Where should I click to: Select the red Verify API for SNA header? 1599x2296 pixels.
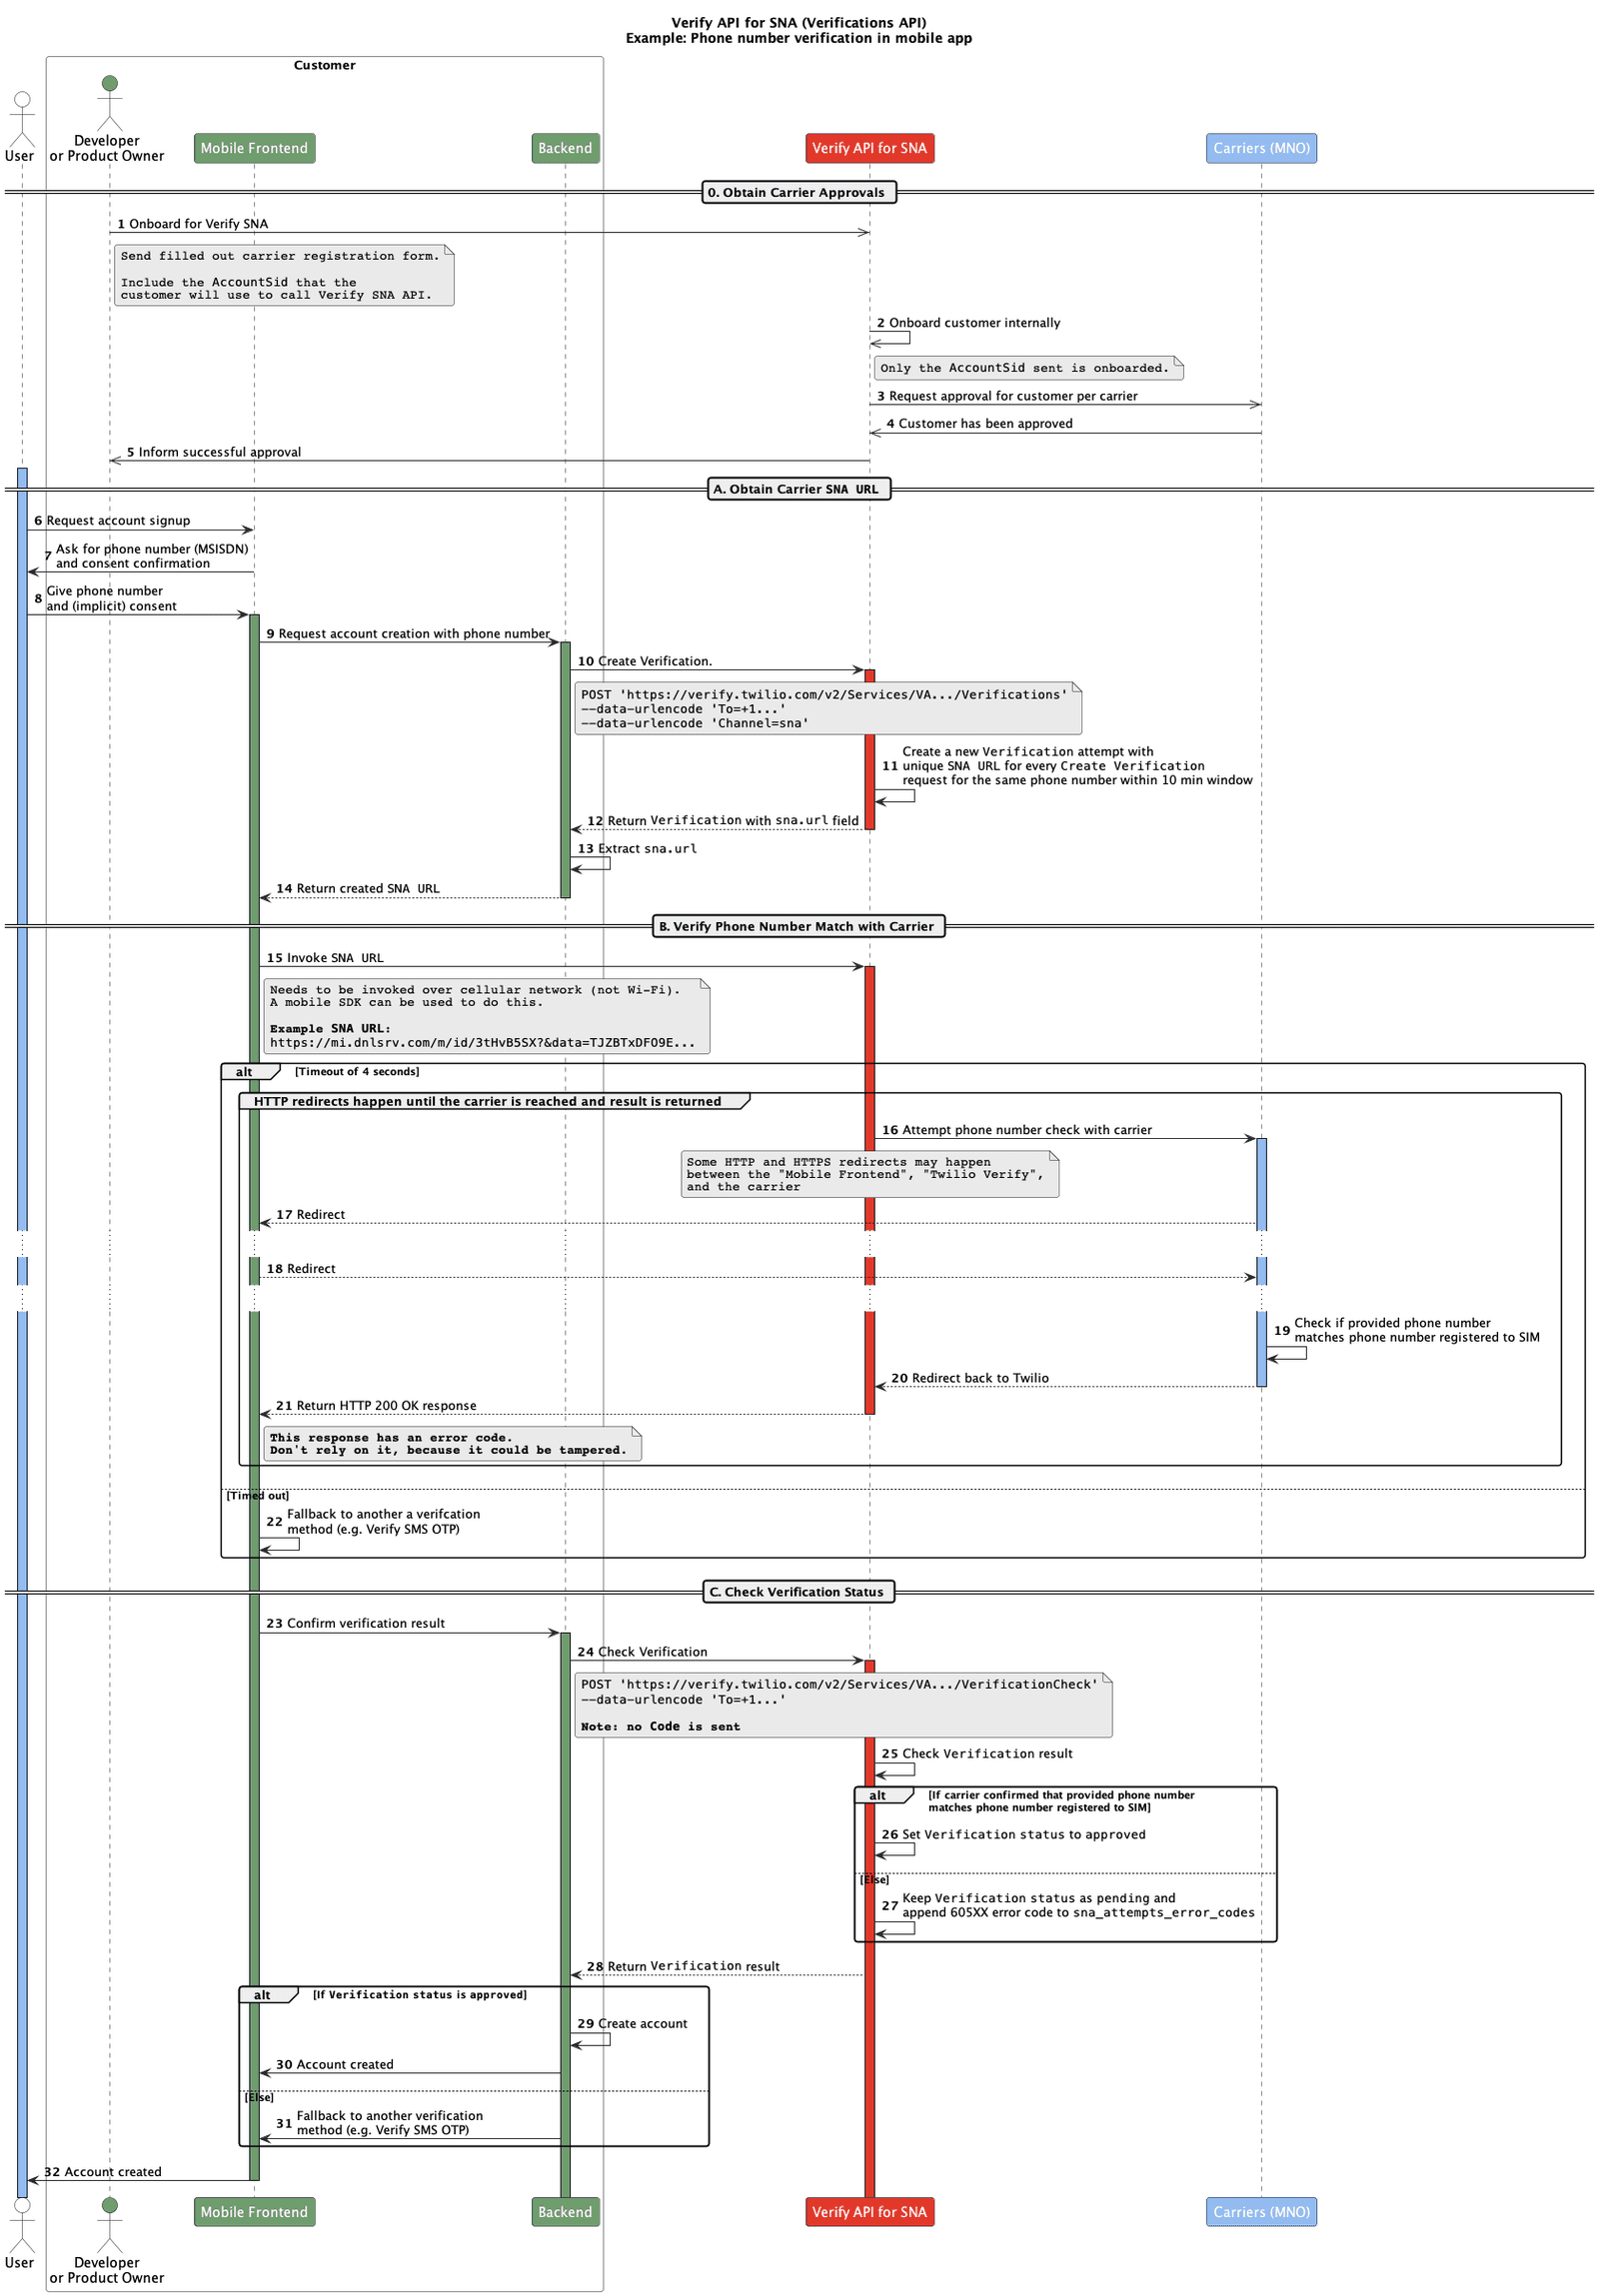click(869, 147)
